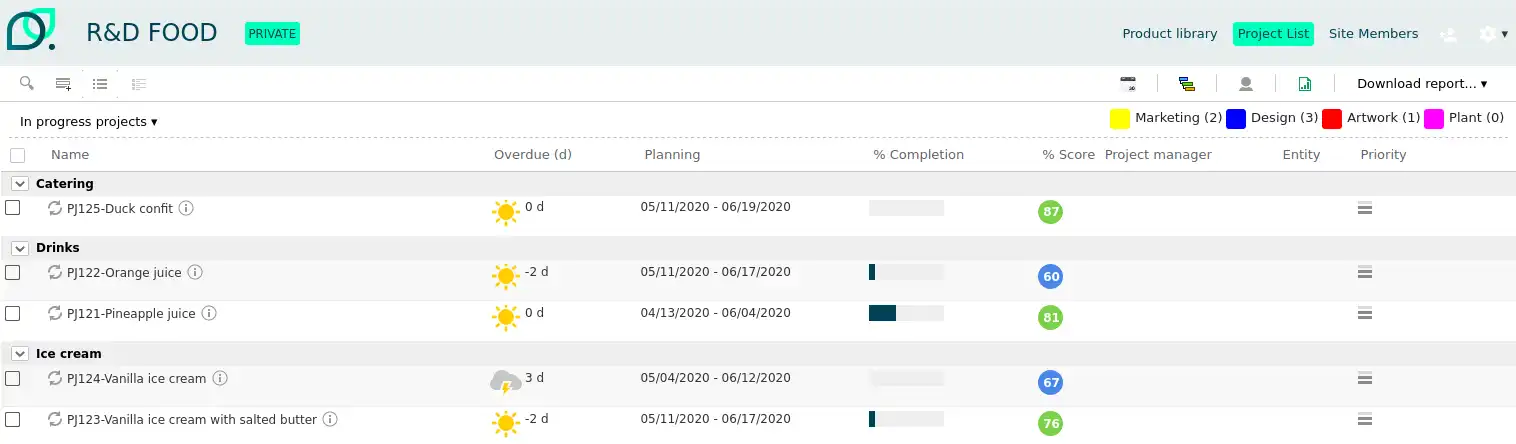Click the green spreadsheet report icon
Image resolution: width=1516 pixels, height=444 pixels.
(x=1305, y=84)
